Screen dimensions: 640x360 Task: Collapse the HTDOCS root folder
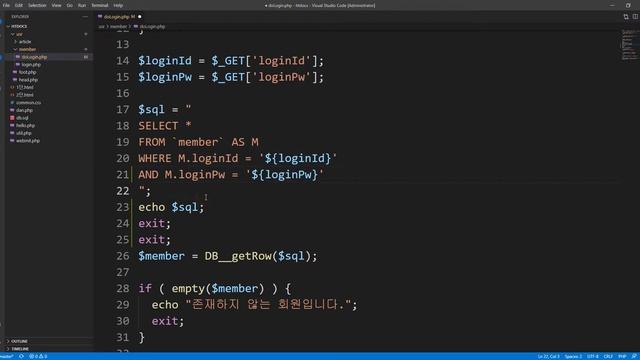pyautogui.click(x=18, y=26)
